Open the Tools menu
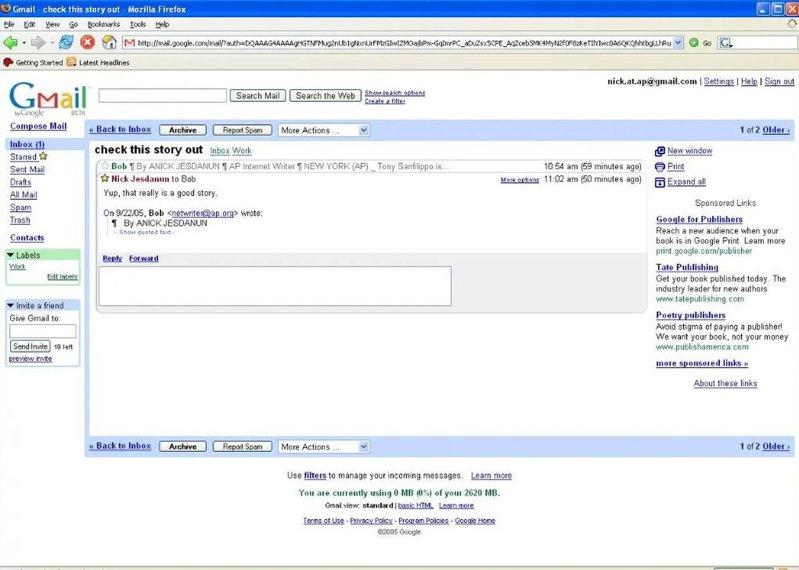 138,23
